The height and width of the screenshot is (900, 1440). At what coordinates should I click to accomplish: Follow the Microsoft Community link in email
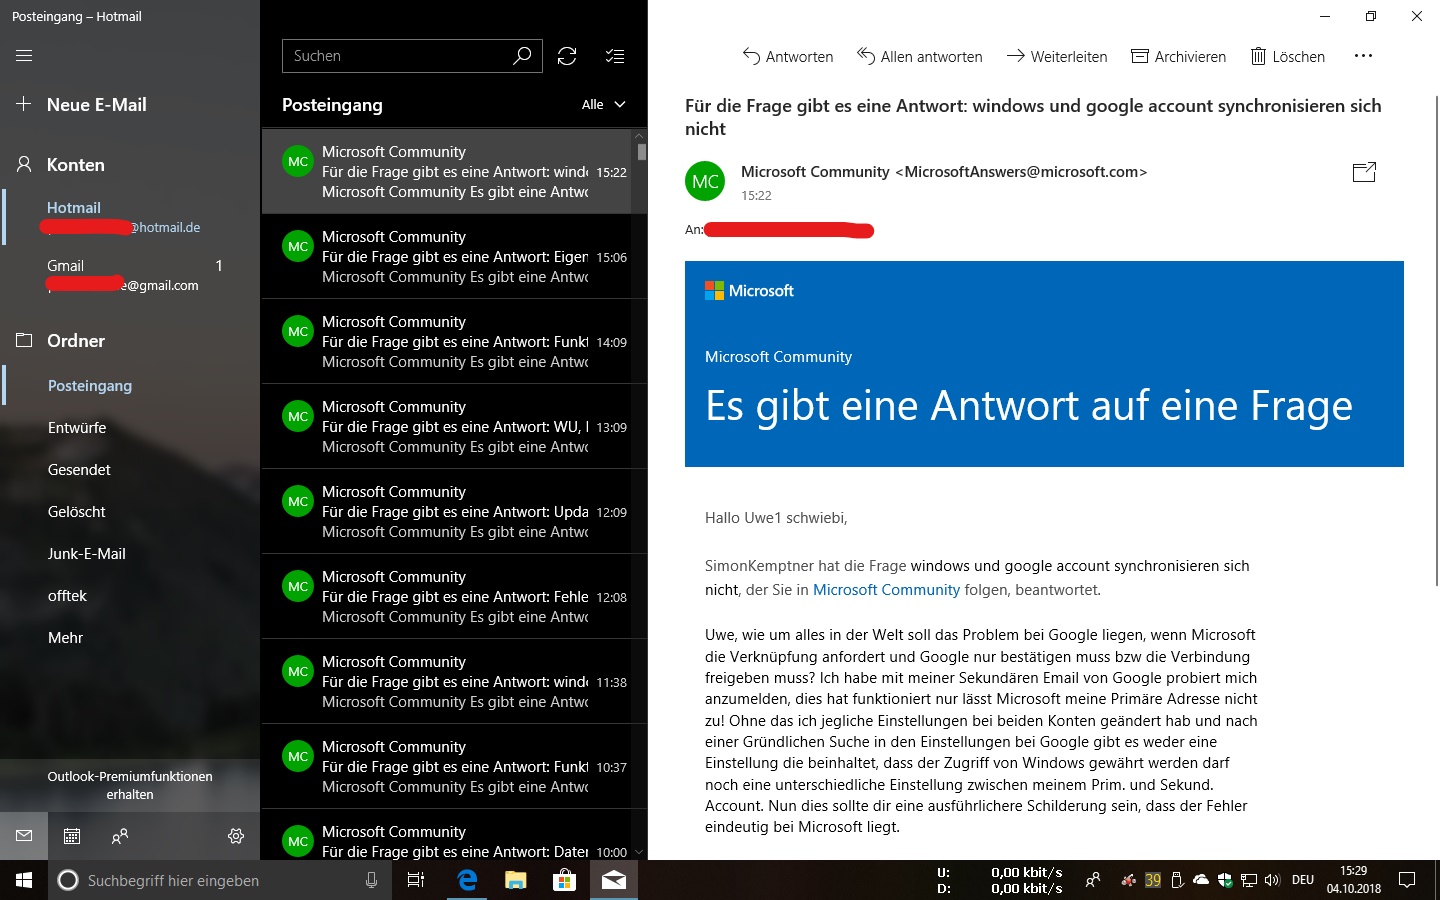(x=886, y=589)
